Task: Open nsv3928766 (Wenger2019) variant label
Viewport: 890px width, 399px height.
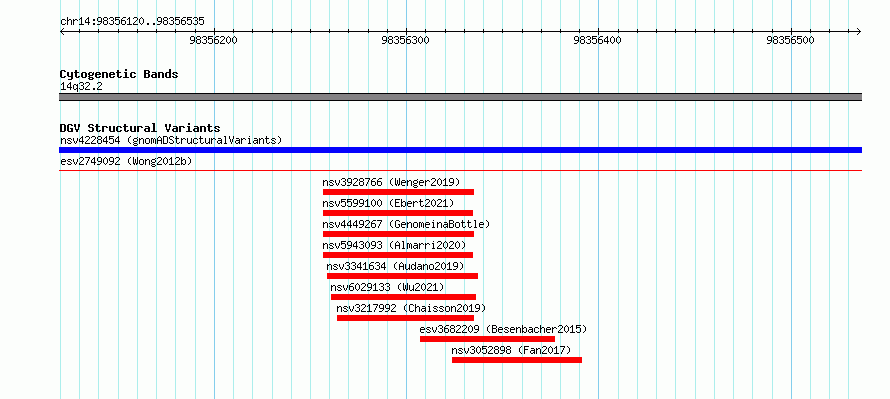Action: tap(391, 182)
